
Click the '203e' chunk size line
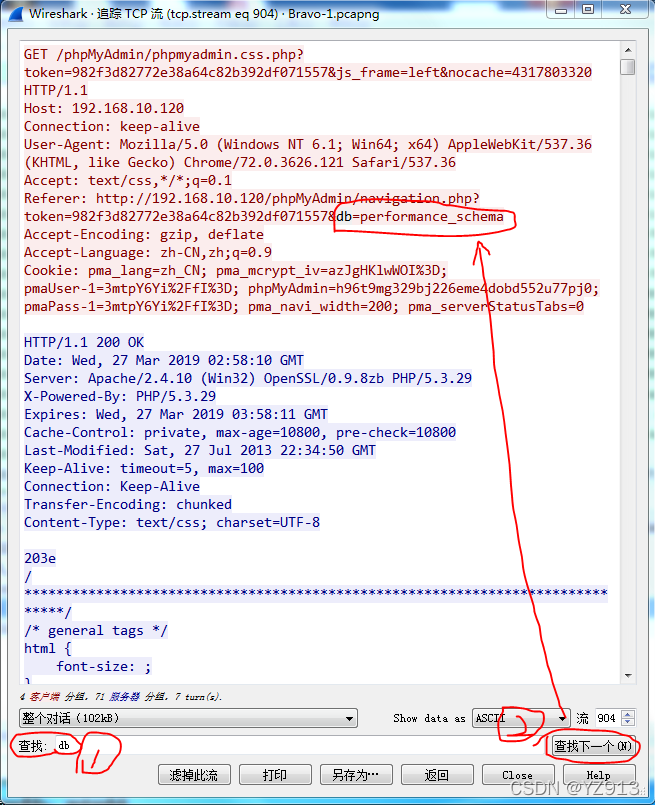[x=40, y=558]
